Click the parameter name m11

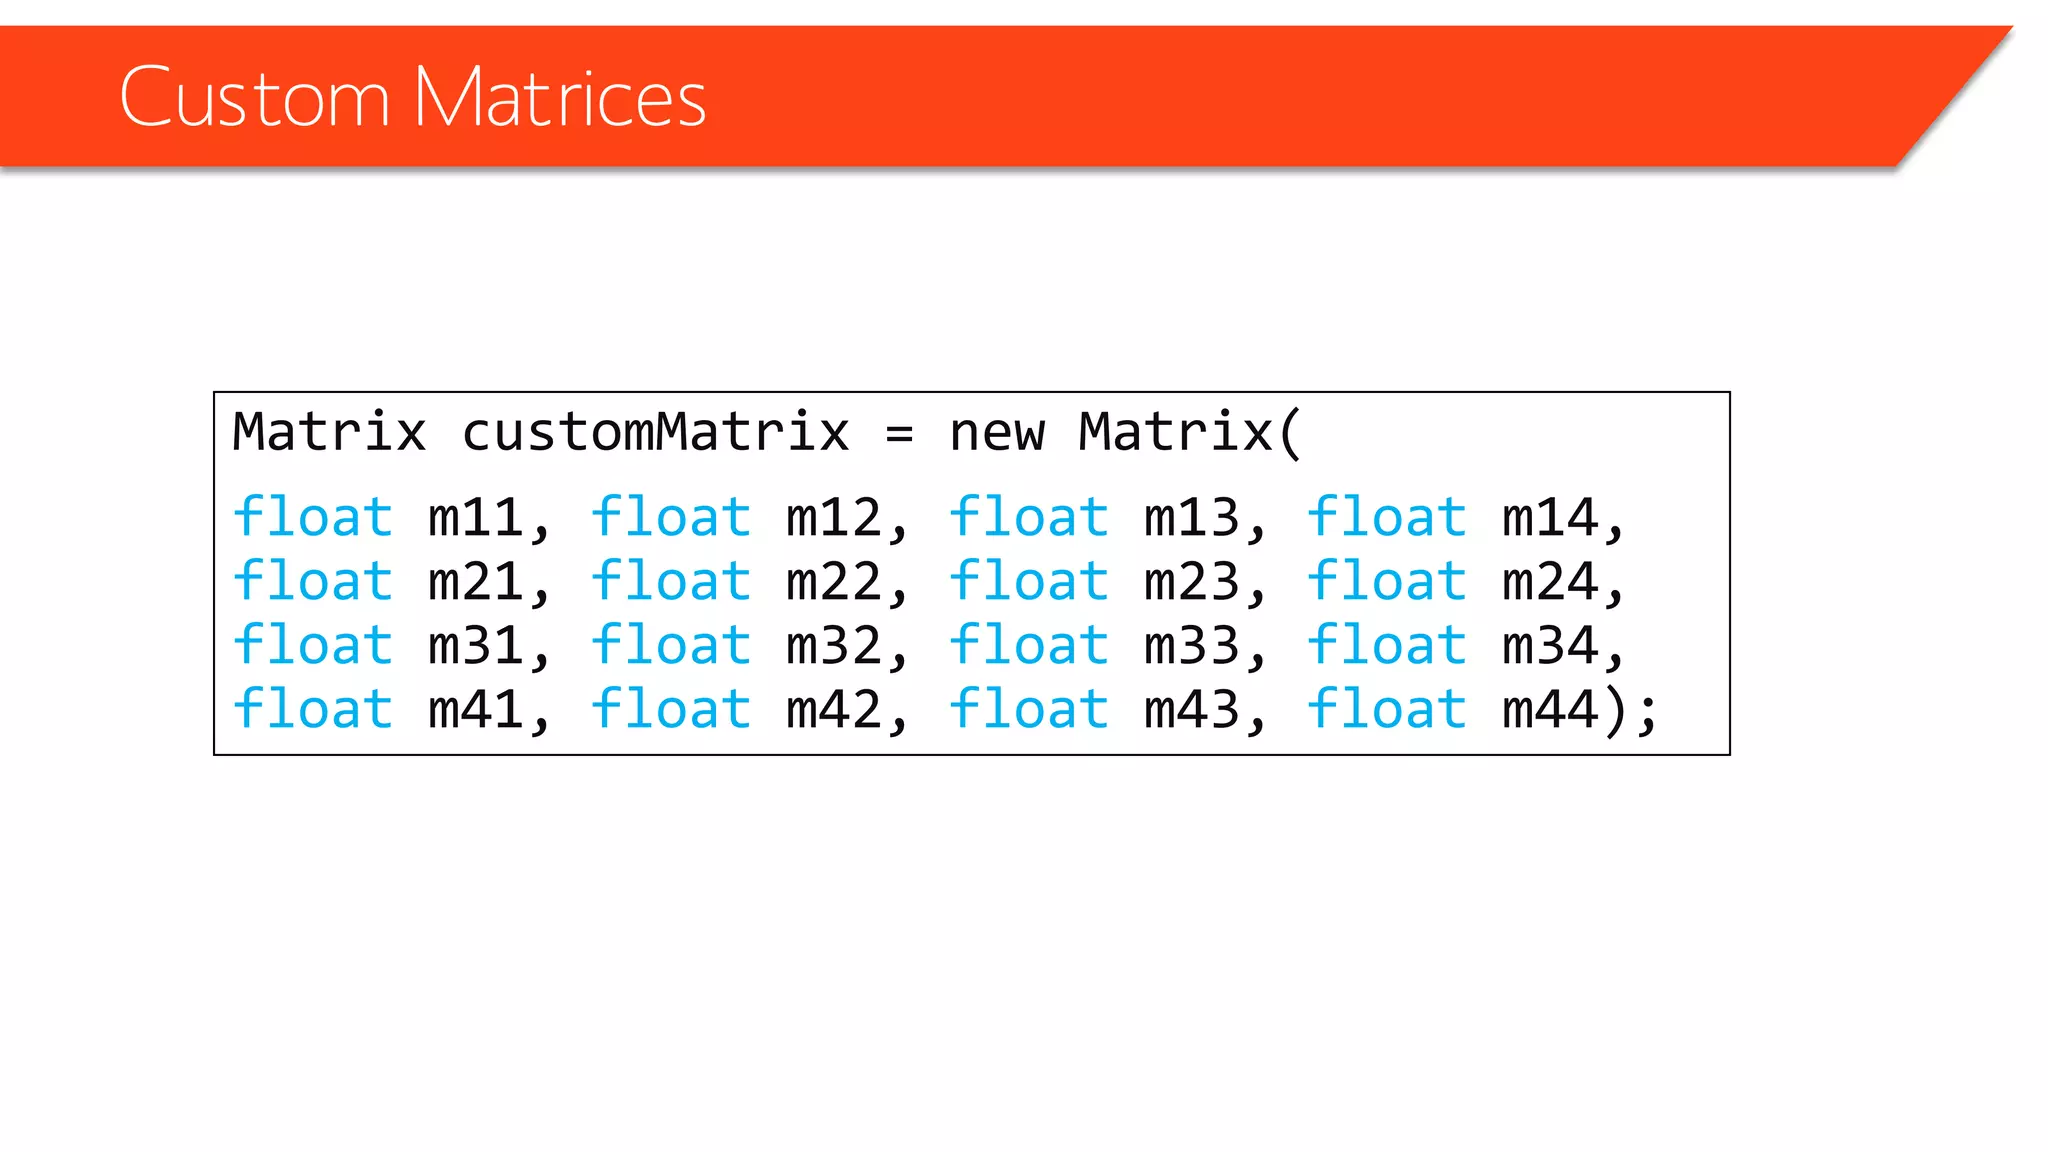(x=476, y=518)
